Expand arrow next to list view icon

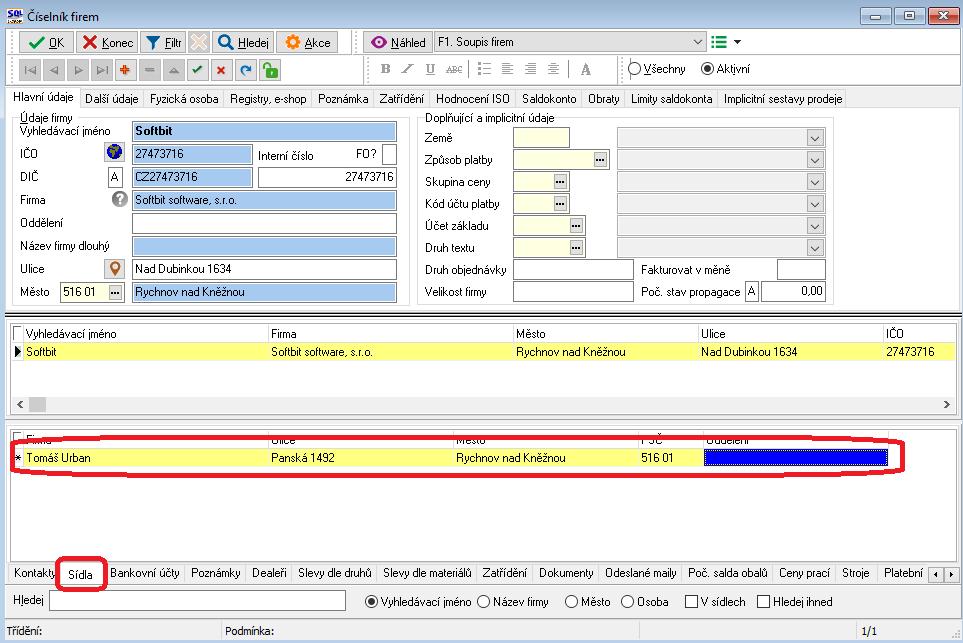(x=738, y=42)
